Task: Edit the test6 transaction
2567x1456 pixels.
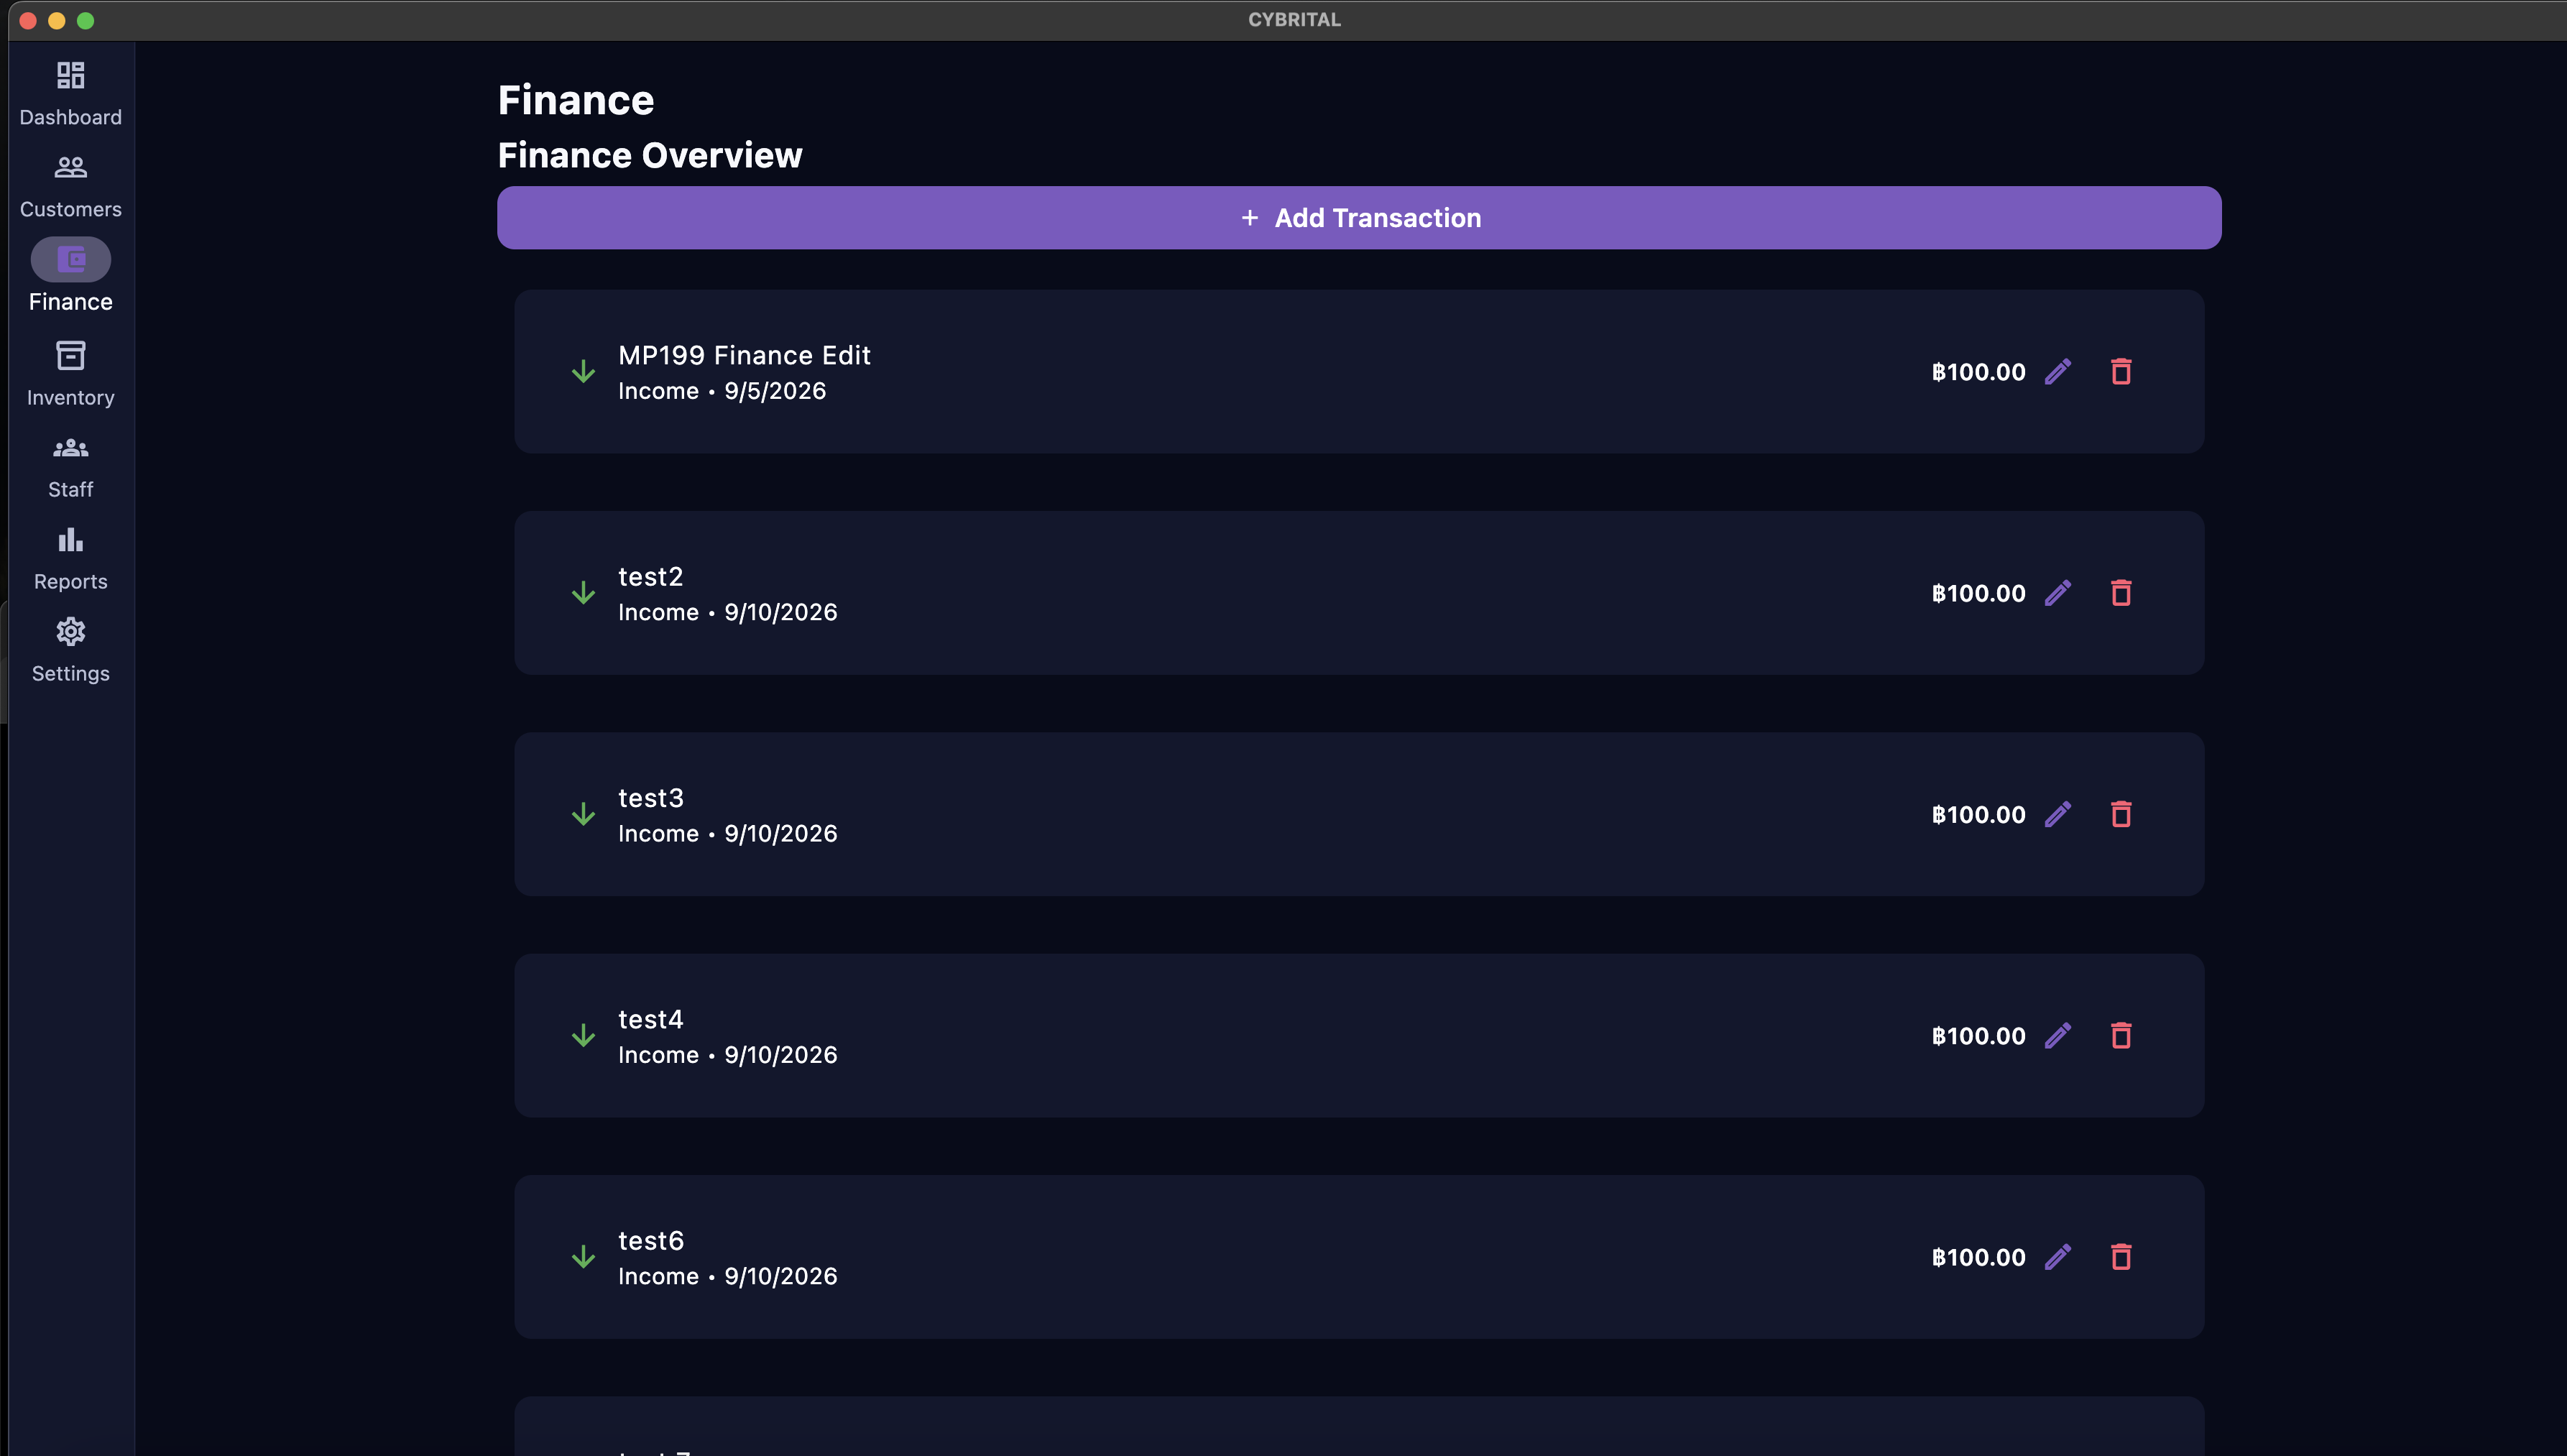Action: point(2058,1257)
